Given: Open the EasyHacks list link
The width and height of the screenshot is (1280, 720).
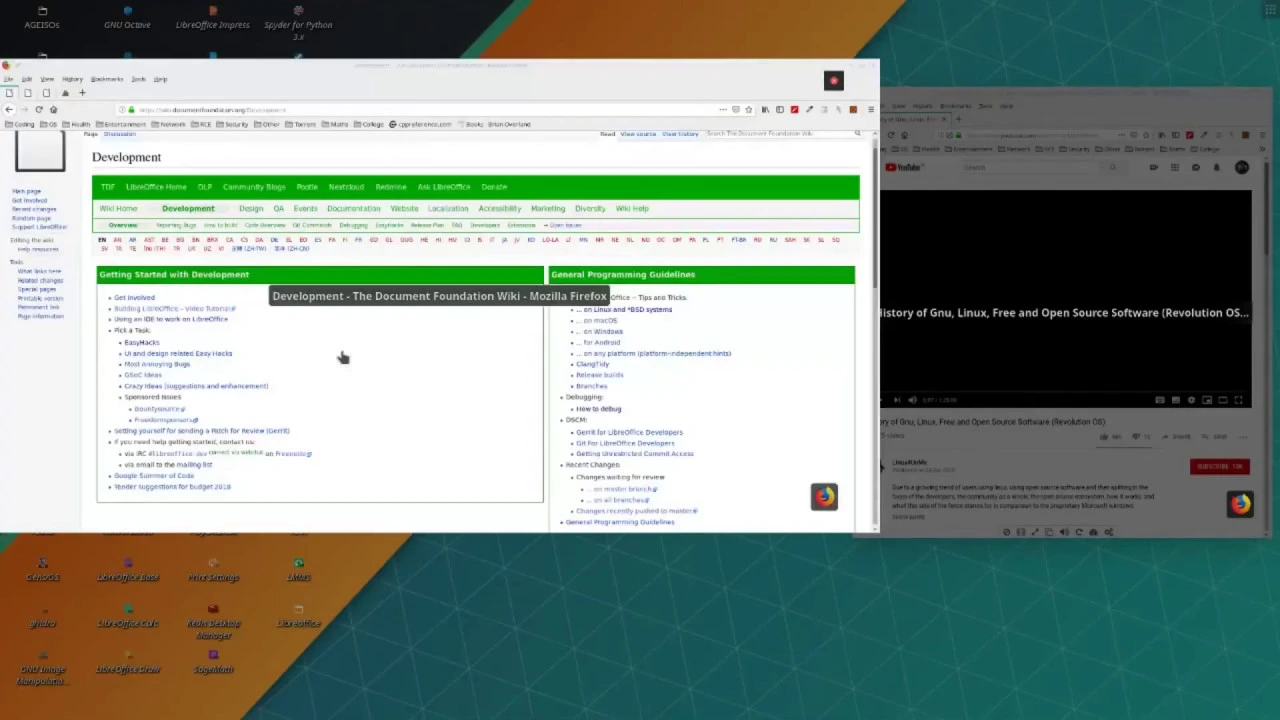Looking at the screenshot, I should point(141,342).
